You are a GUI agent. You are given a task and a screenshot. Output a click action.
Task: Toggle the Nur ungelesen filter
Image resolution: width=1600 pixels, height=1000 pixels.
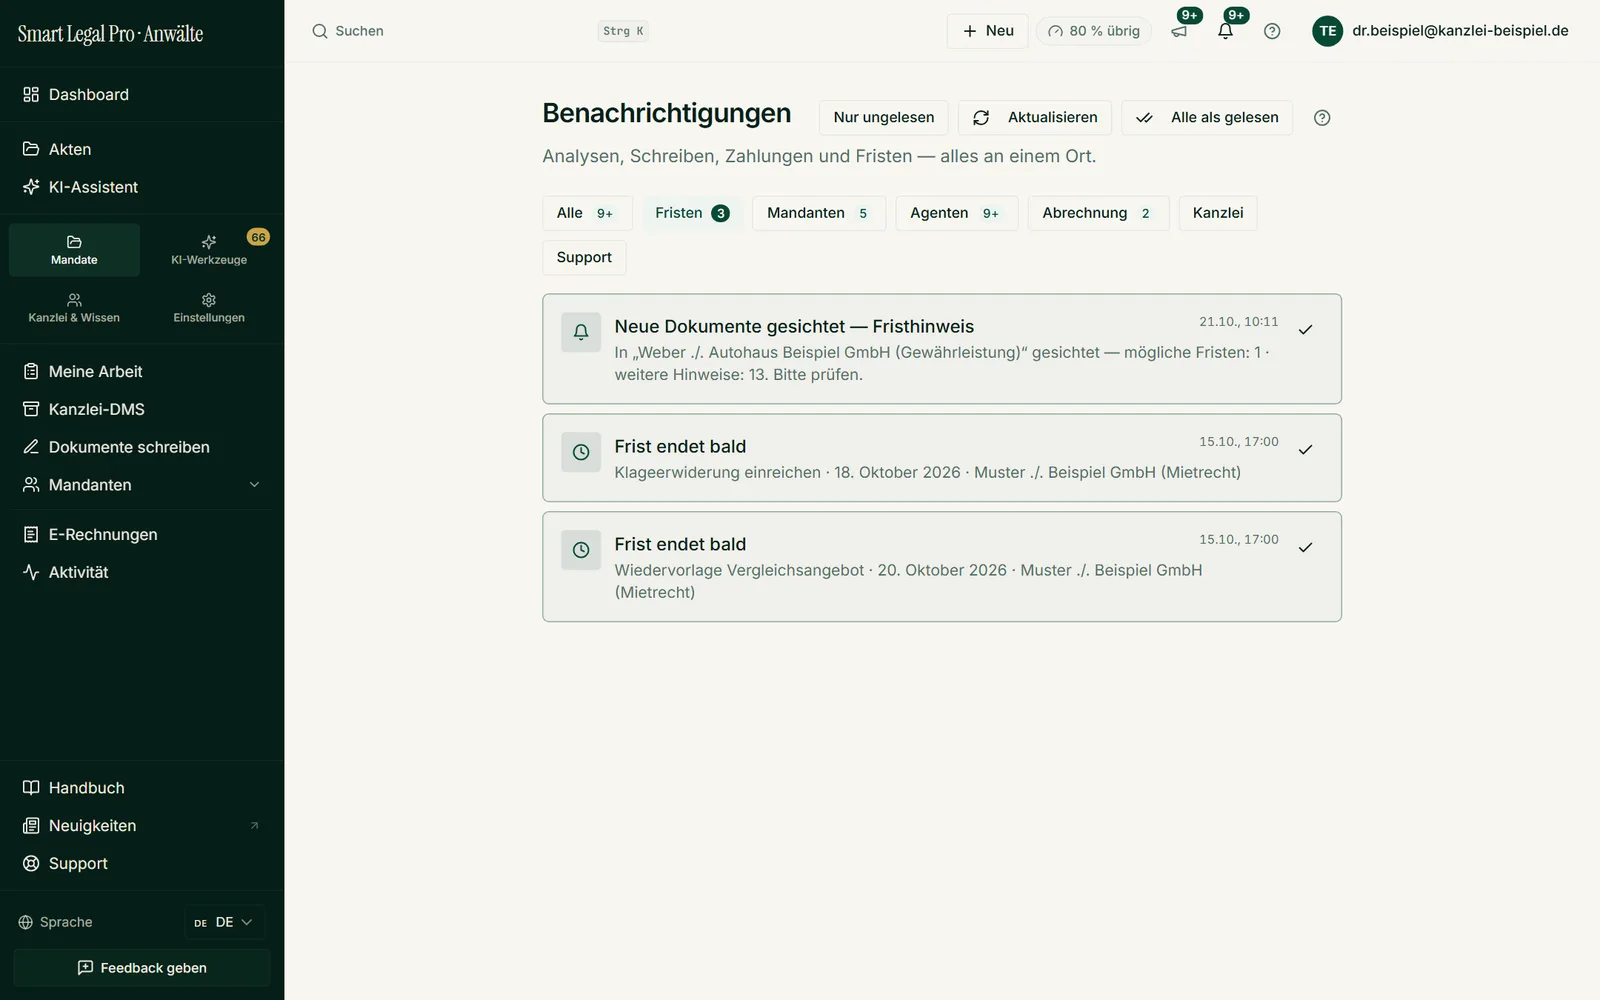click(x=884, y=118)
